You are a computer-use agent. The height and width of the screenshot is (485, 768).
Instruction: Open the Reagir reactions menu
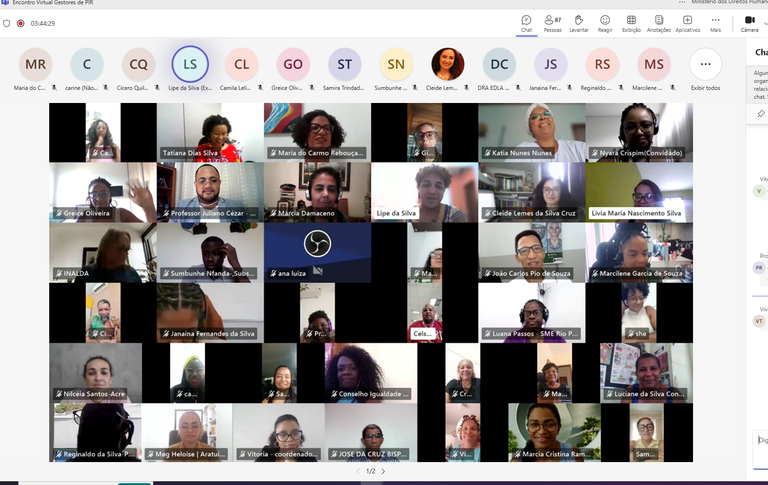(605, 23)
